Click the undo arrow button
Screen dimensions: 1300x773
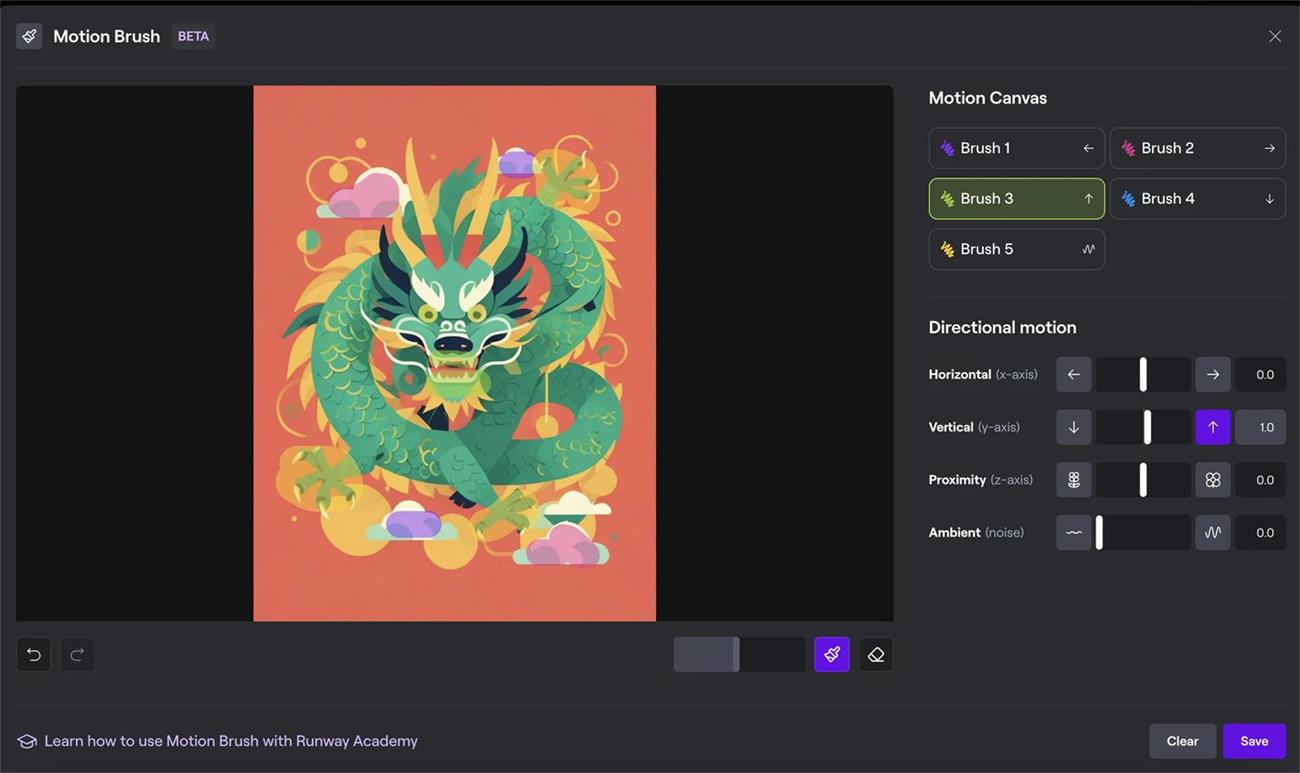click(33, 655)
